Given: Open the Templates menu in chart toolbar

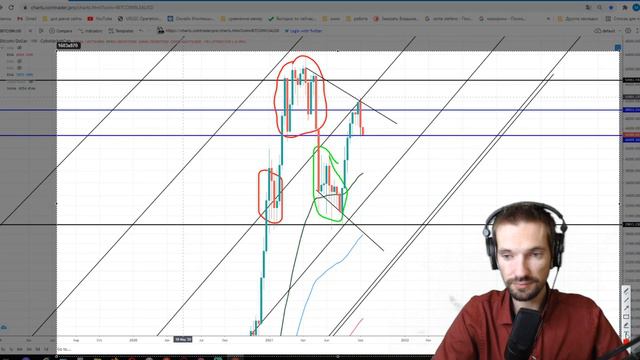Looking at the screenshot, I should (122, 31).
